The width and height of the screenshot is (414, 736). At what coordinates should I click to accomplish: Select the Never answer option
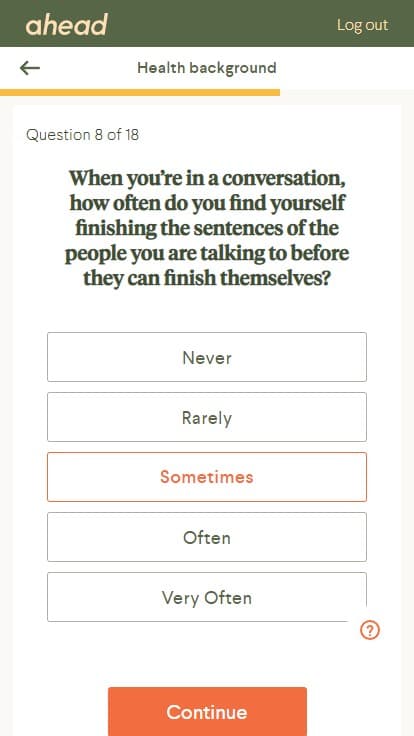tap(207, 357)
